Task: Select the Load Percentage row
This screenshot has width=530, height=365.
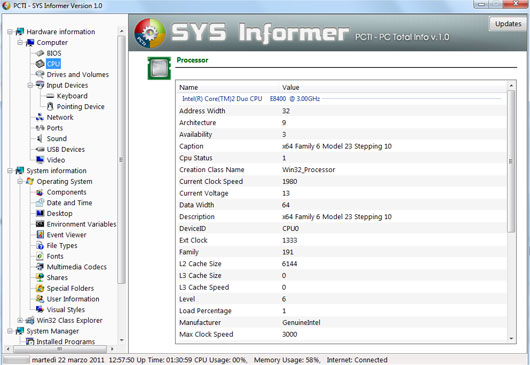Action: tap(342, 311)
